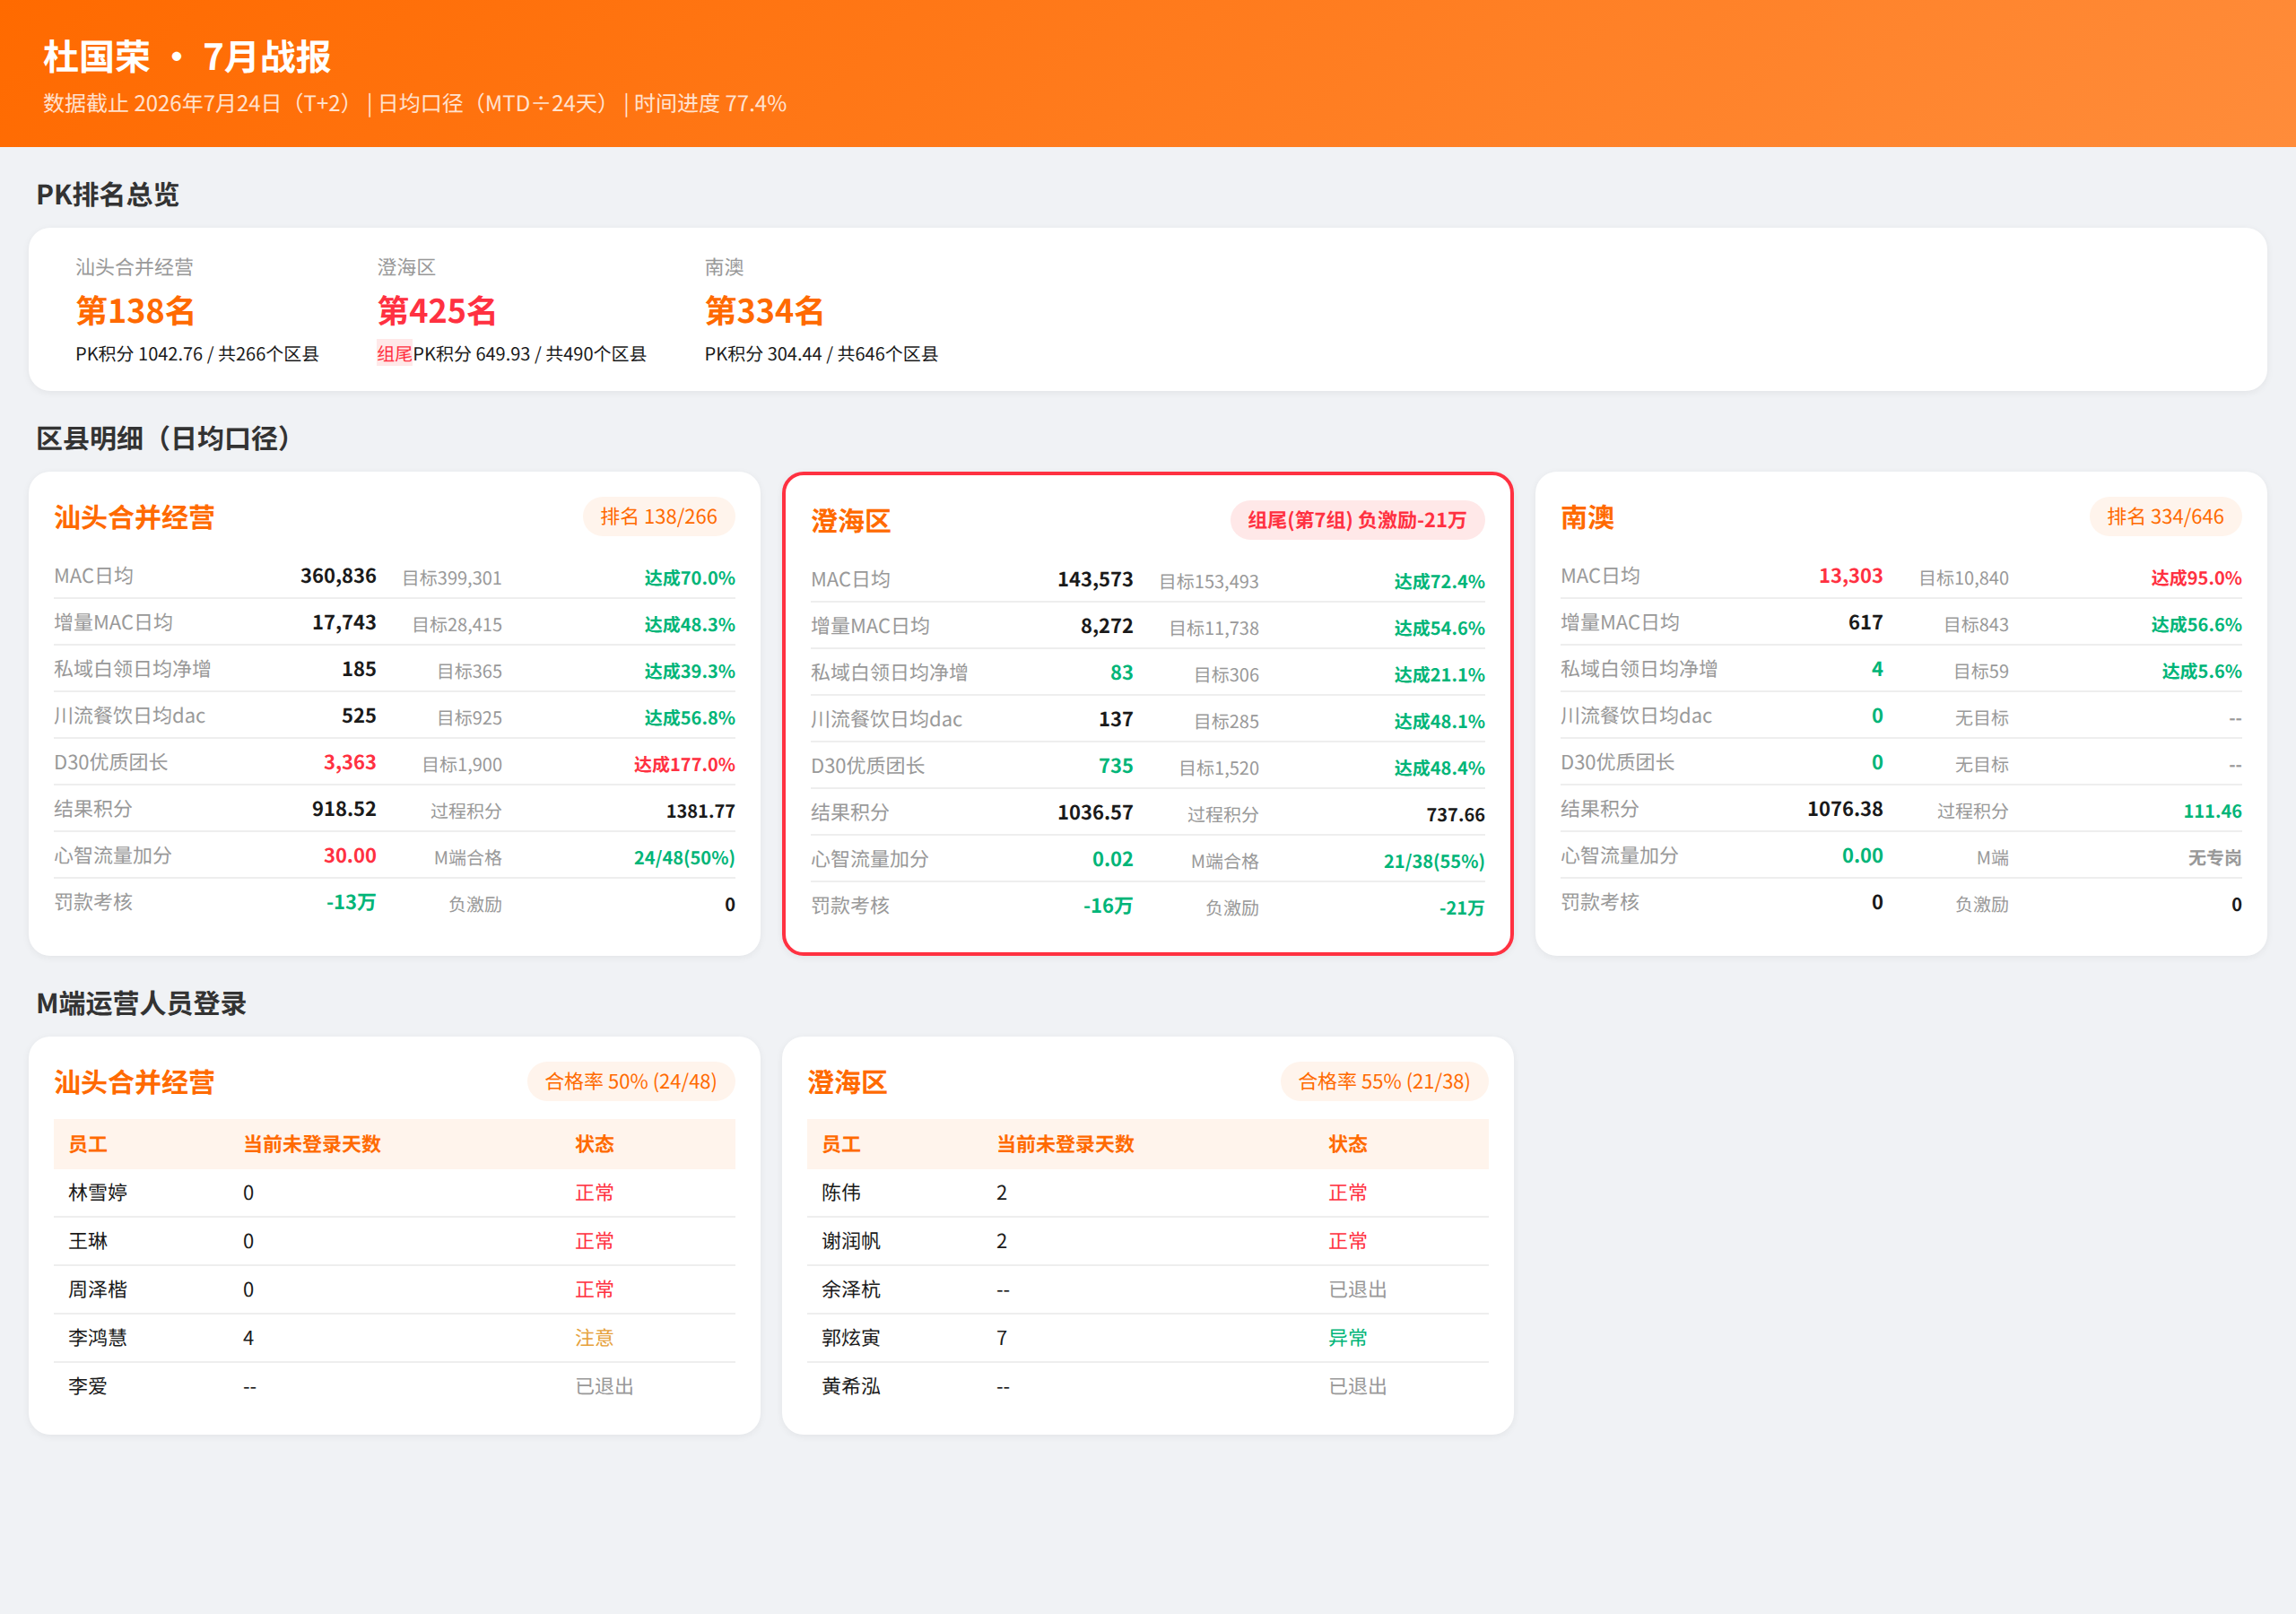Image resolution: width=2296 pixels, height=1614 pixels.
Task: Select the 第334名 ranking for 南澳
Action: click(764, 311)
